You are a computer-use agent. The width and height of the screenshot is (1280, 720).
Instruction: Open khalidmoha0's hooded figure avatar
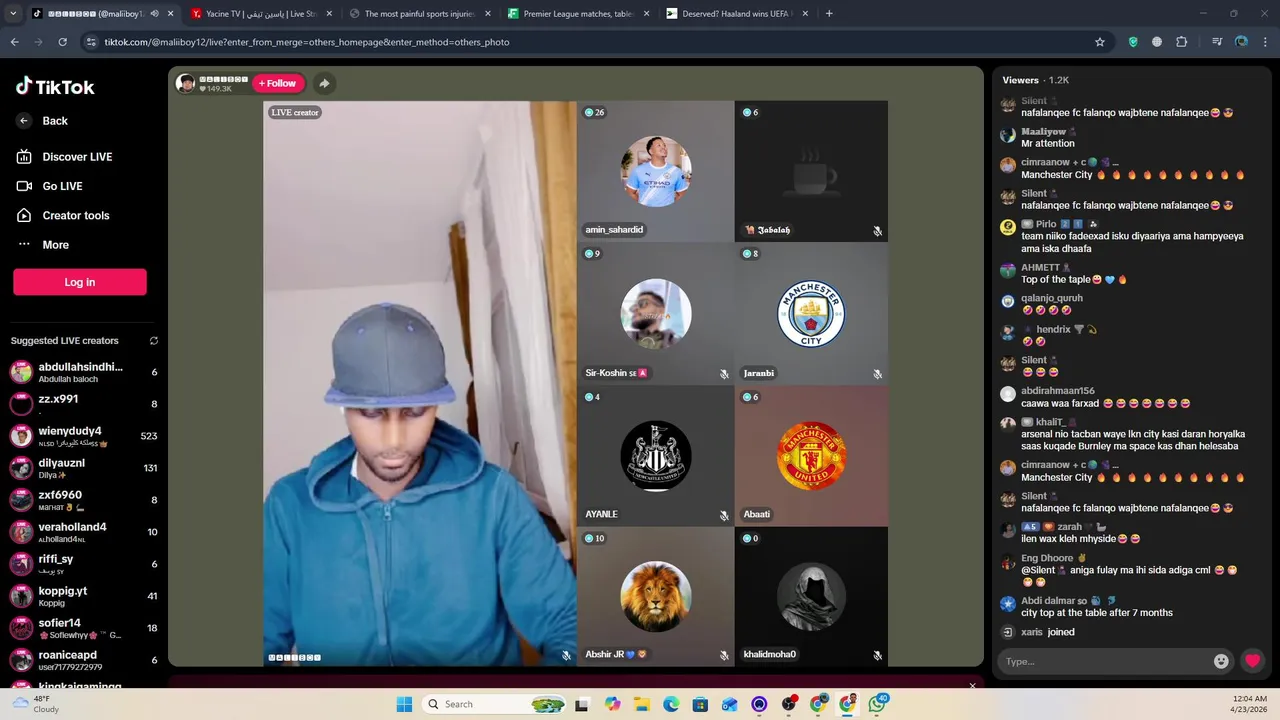tap(811, 597)
